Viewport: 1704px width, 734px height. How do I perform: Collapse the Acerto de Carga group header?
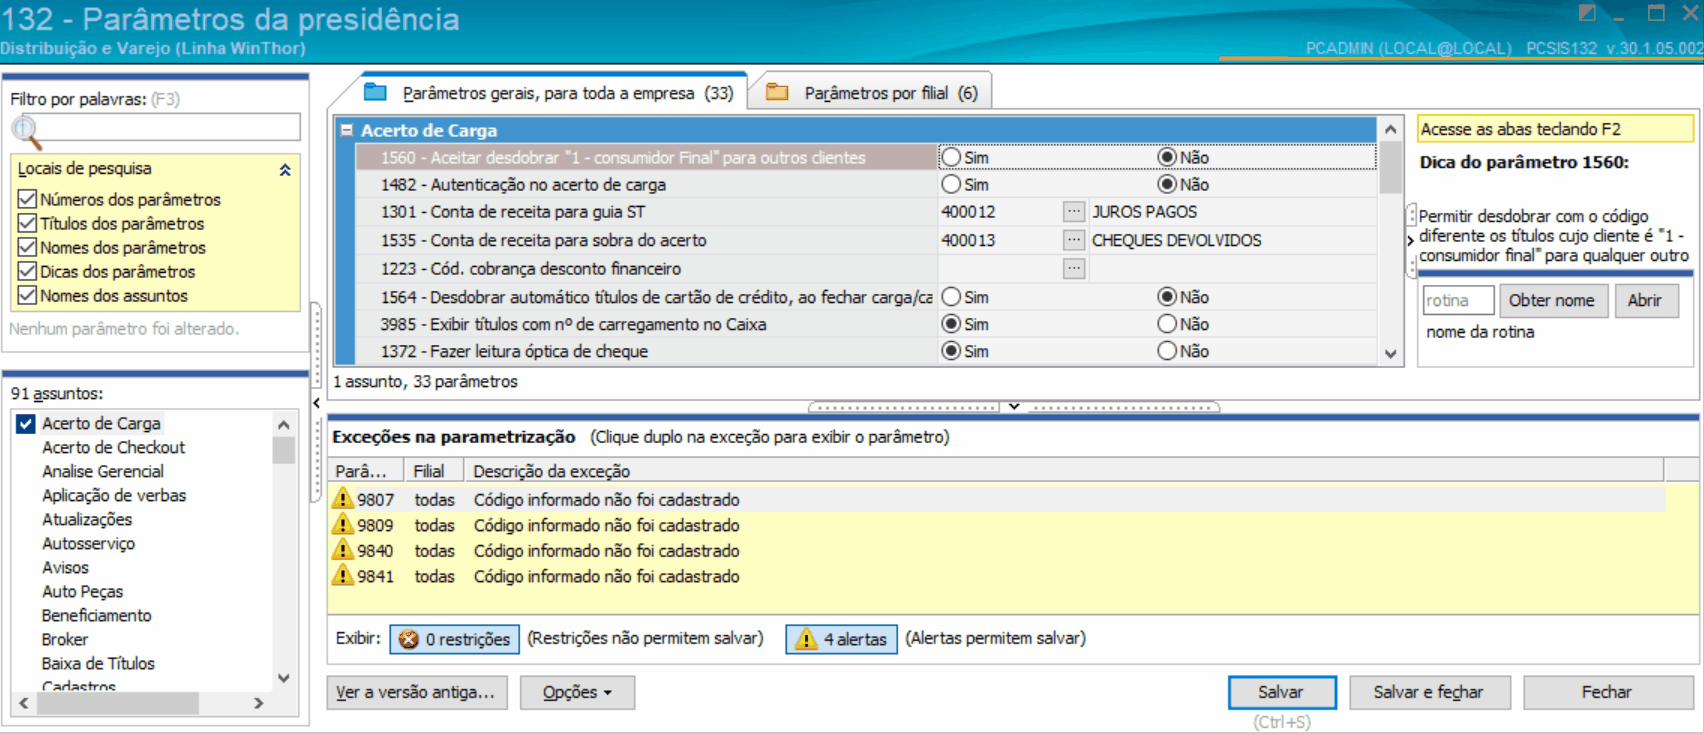click(x=346, y=130)
